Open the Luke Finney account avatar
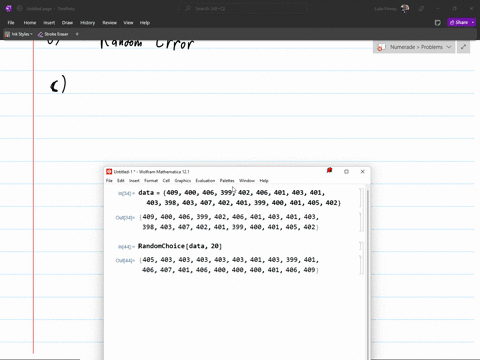Image resolution: width=480 pixels, height=360 pixels. pyautogui.click(x=405, y=9)
